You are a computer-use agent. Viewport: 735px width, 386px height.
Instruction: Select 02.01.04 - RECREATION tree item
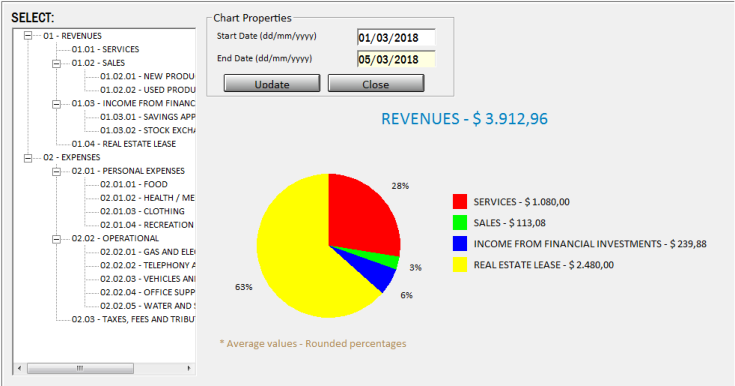pos(147,225)
